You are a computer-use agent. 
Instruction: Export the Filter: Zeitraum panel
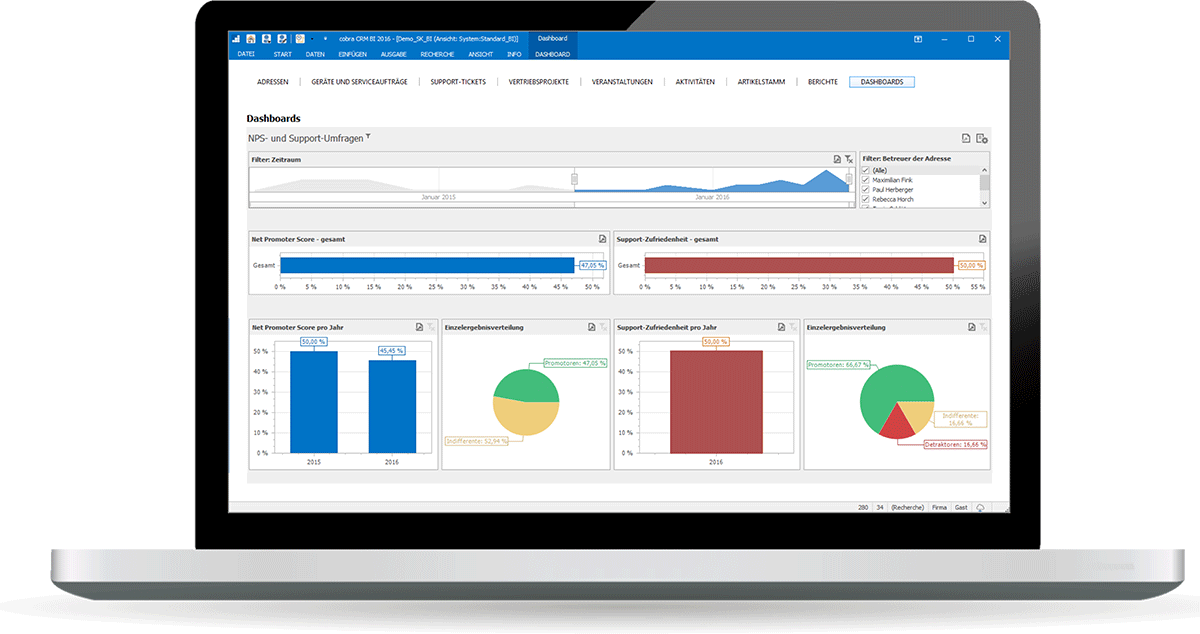pyautogui.click(x=837, y=159)
